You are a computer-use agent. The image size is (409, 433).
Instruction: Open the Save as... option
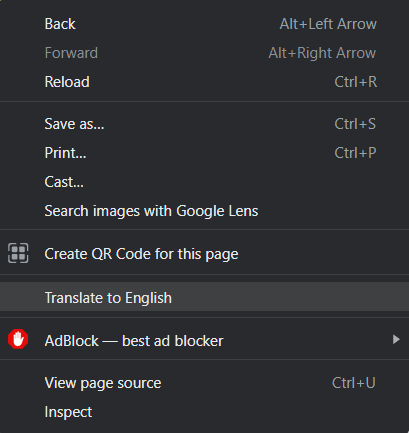pyautogui.click(x=204, y=124)
